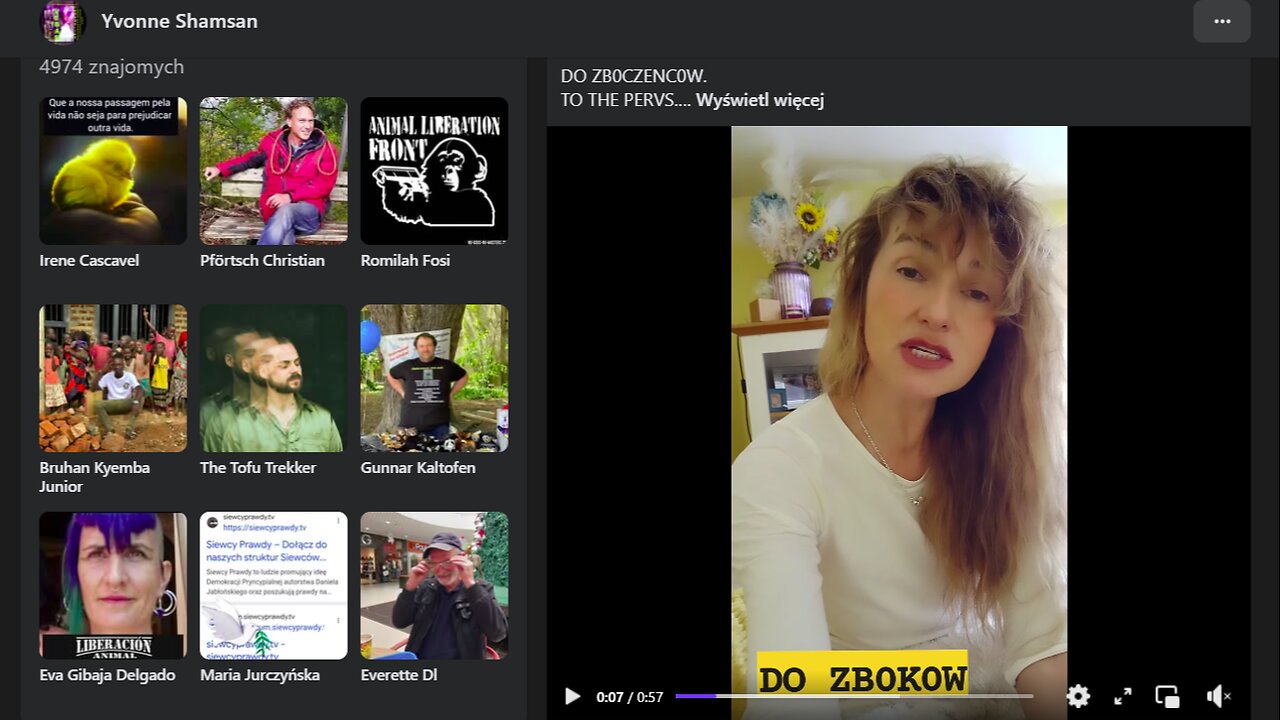Click the name Bruhan Kyemba Junior

[x=94, y=477]
